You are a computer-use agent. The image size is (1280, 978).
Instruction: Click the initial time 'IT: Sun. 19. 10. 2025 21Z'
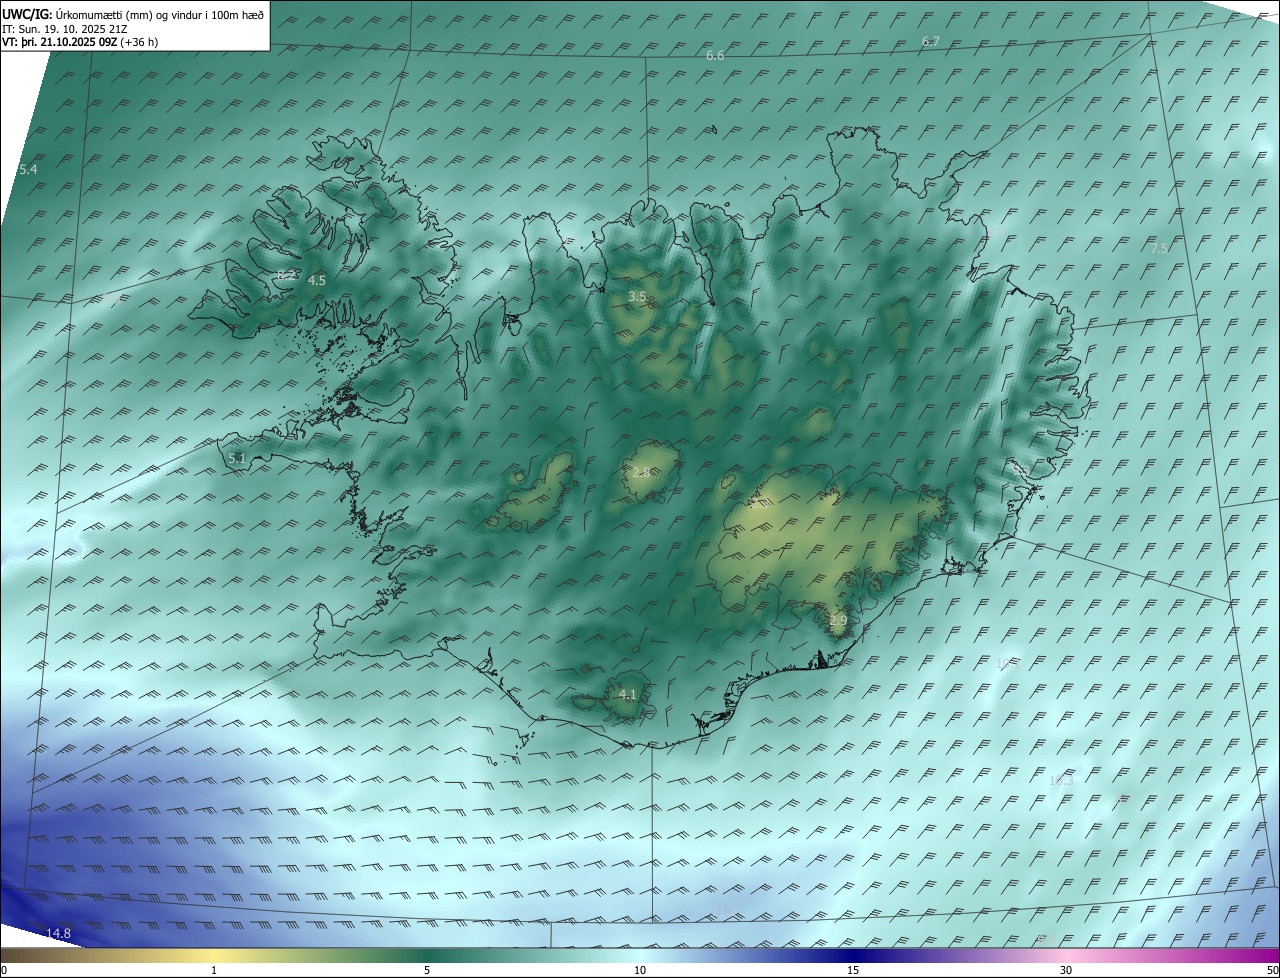tap(64, 29)
